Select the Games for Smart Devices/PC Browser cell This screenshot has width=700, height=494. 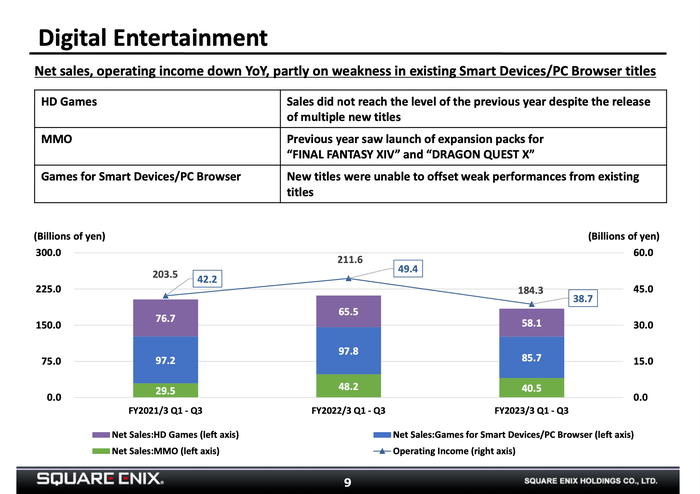click(x=157, y=184)
